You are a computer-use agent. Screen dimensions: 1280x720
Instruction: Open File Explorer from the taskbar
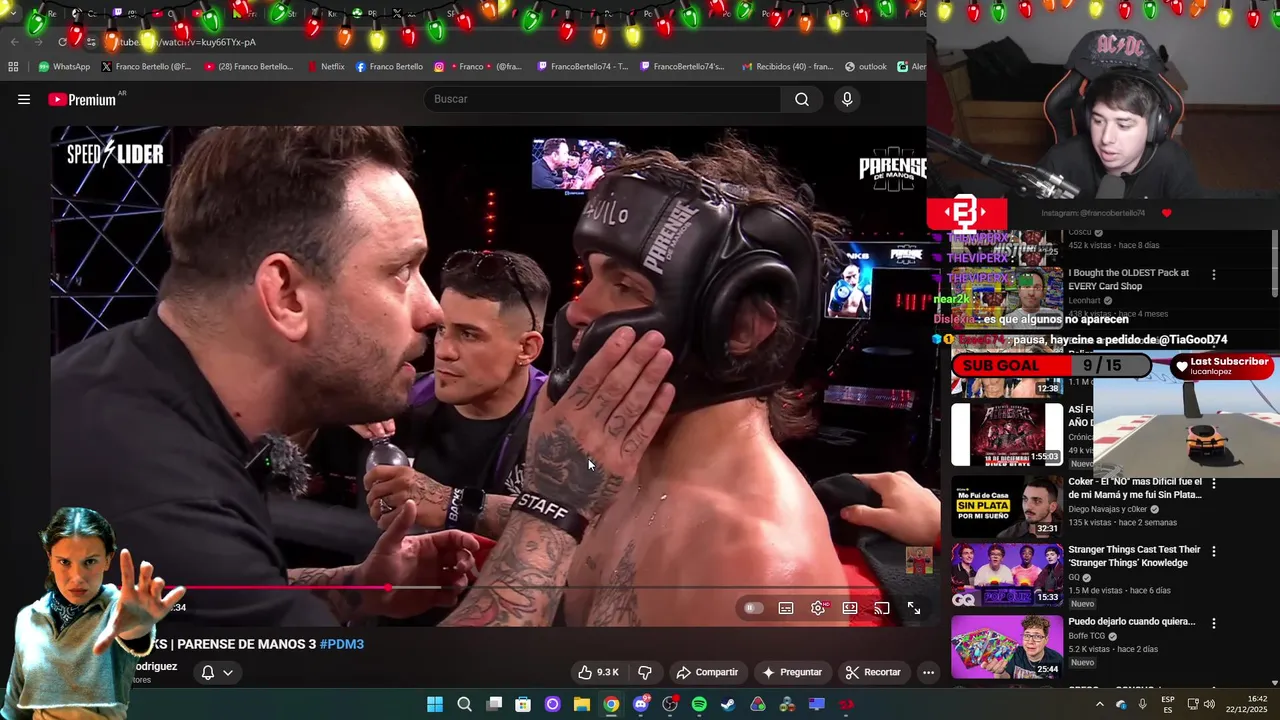coord(582,704)
